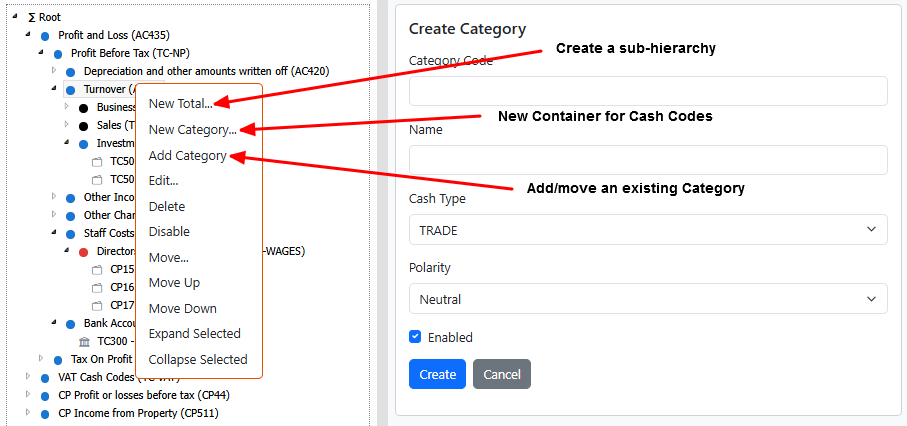907x426 pixels.
Task: Open the Polarity dropdown showing Neutral
Action: tap(648, 299)
